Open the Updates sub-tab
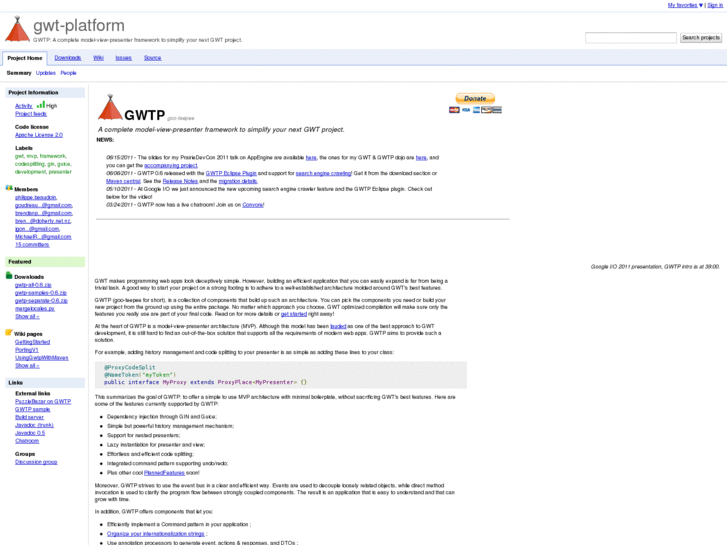 (45, 73)
